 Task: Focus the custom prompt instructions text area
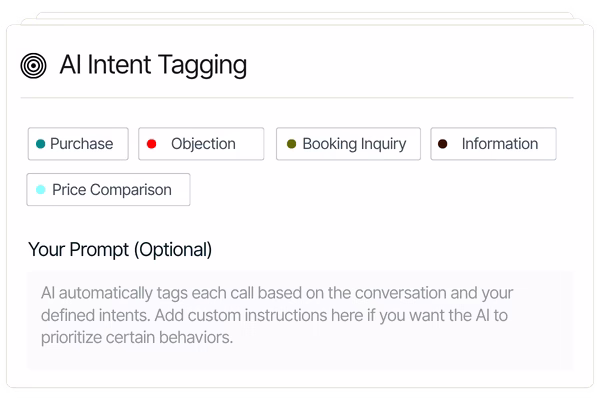click(x=300, y=320)
